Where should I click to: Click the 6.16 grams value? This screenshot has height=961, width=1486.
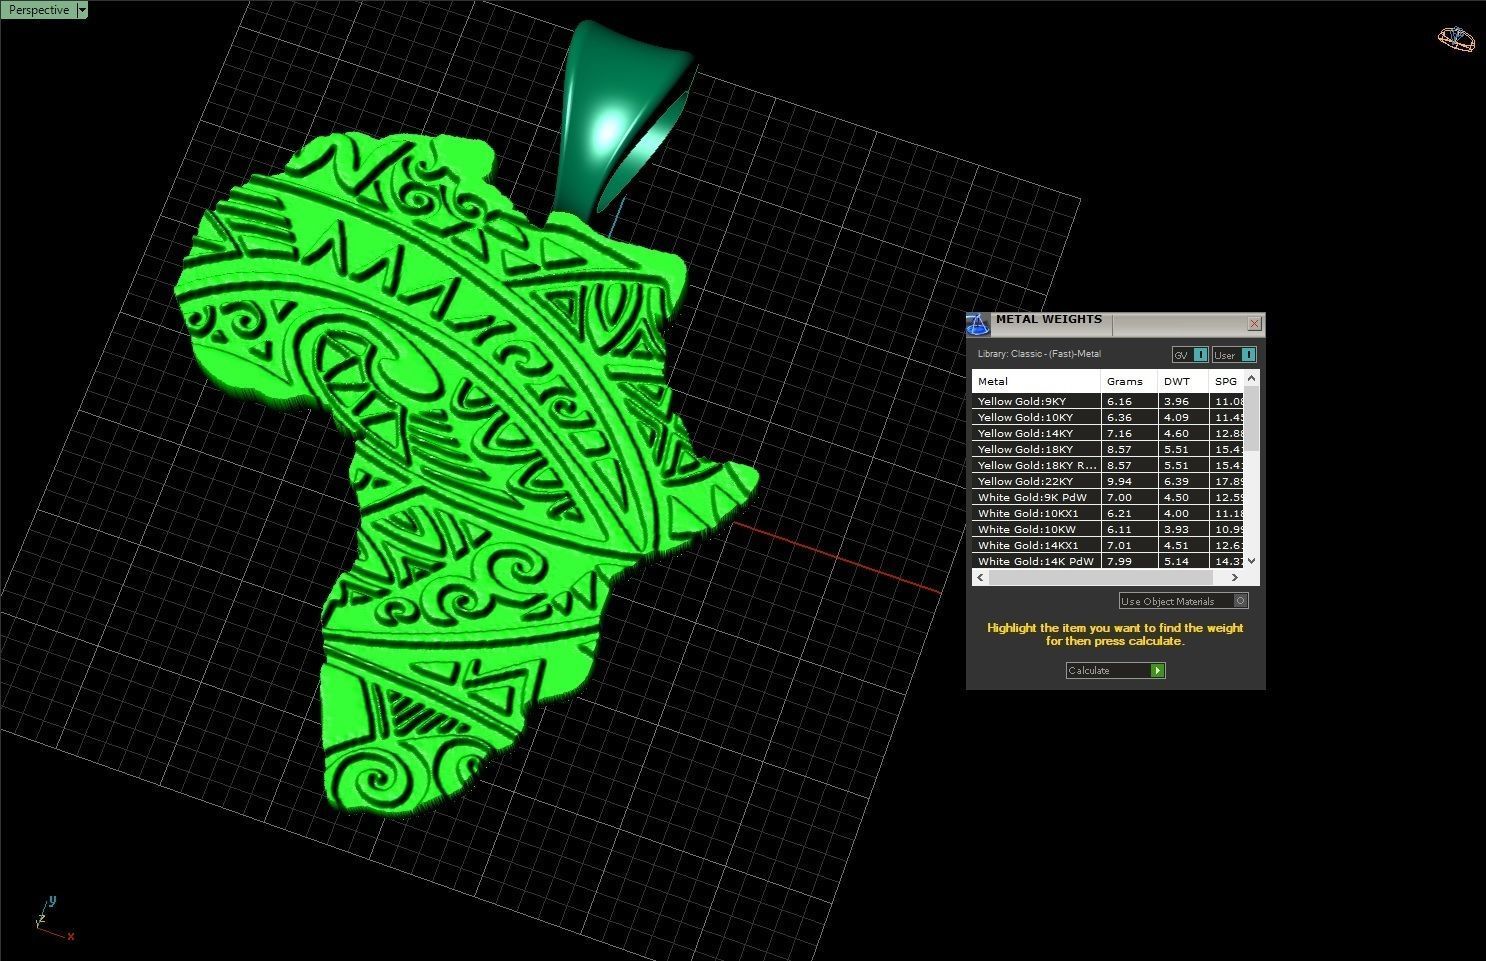[x=1129, y=401]
